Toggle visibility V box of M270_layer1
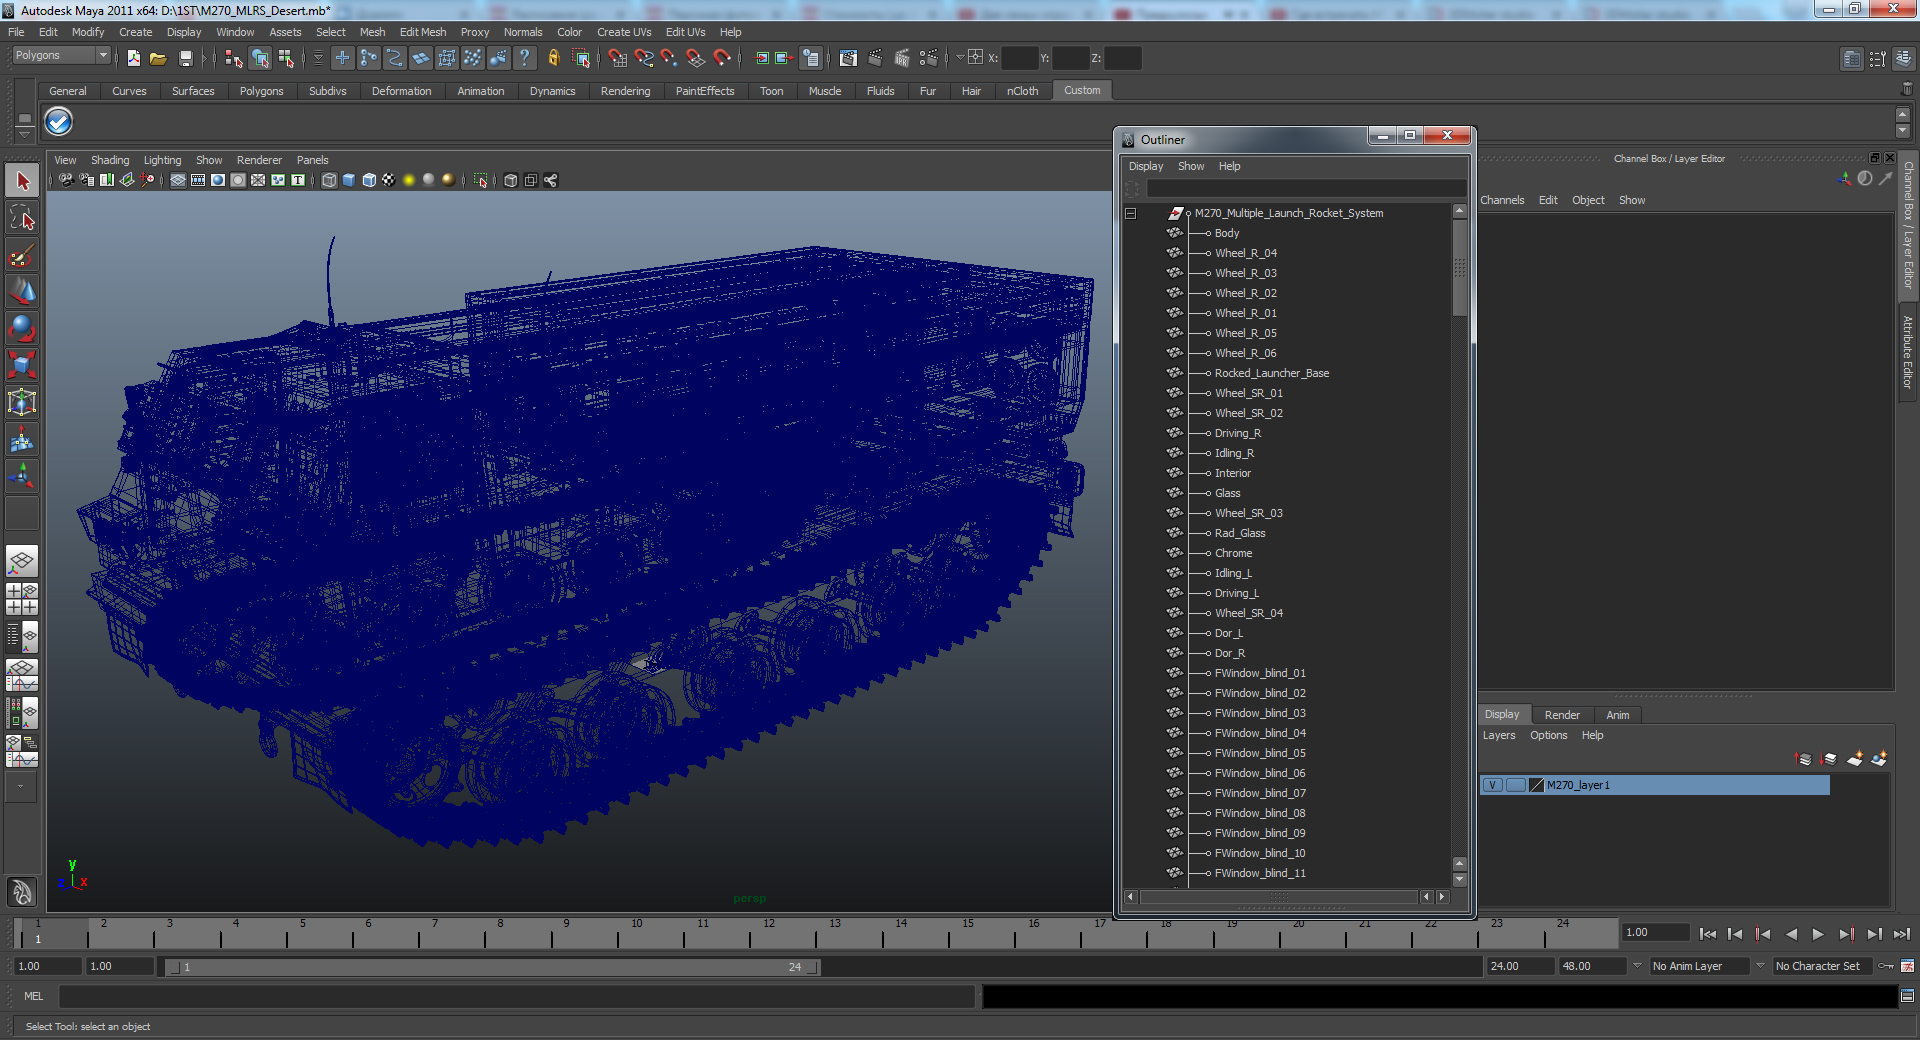The height and width of the screenshot is (1040, 1920). [x=1492, y=785]
